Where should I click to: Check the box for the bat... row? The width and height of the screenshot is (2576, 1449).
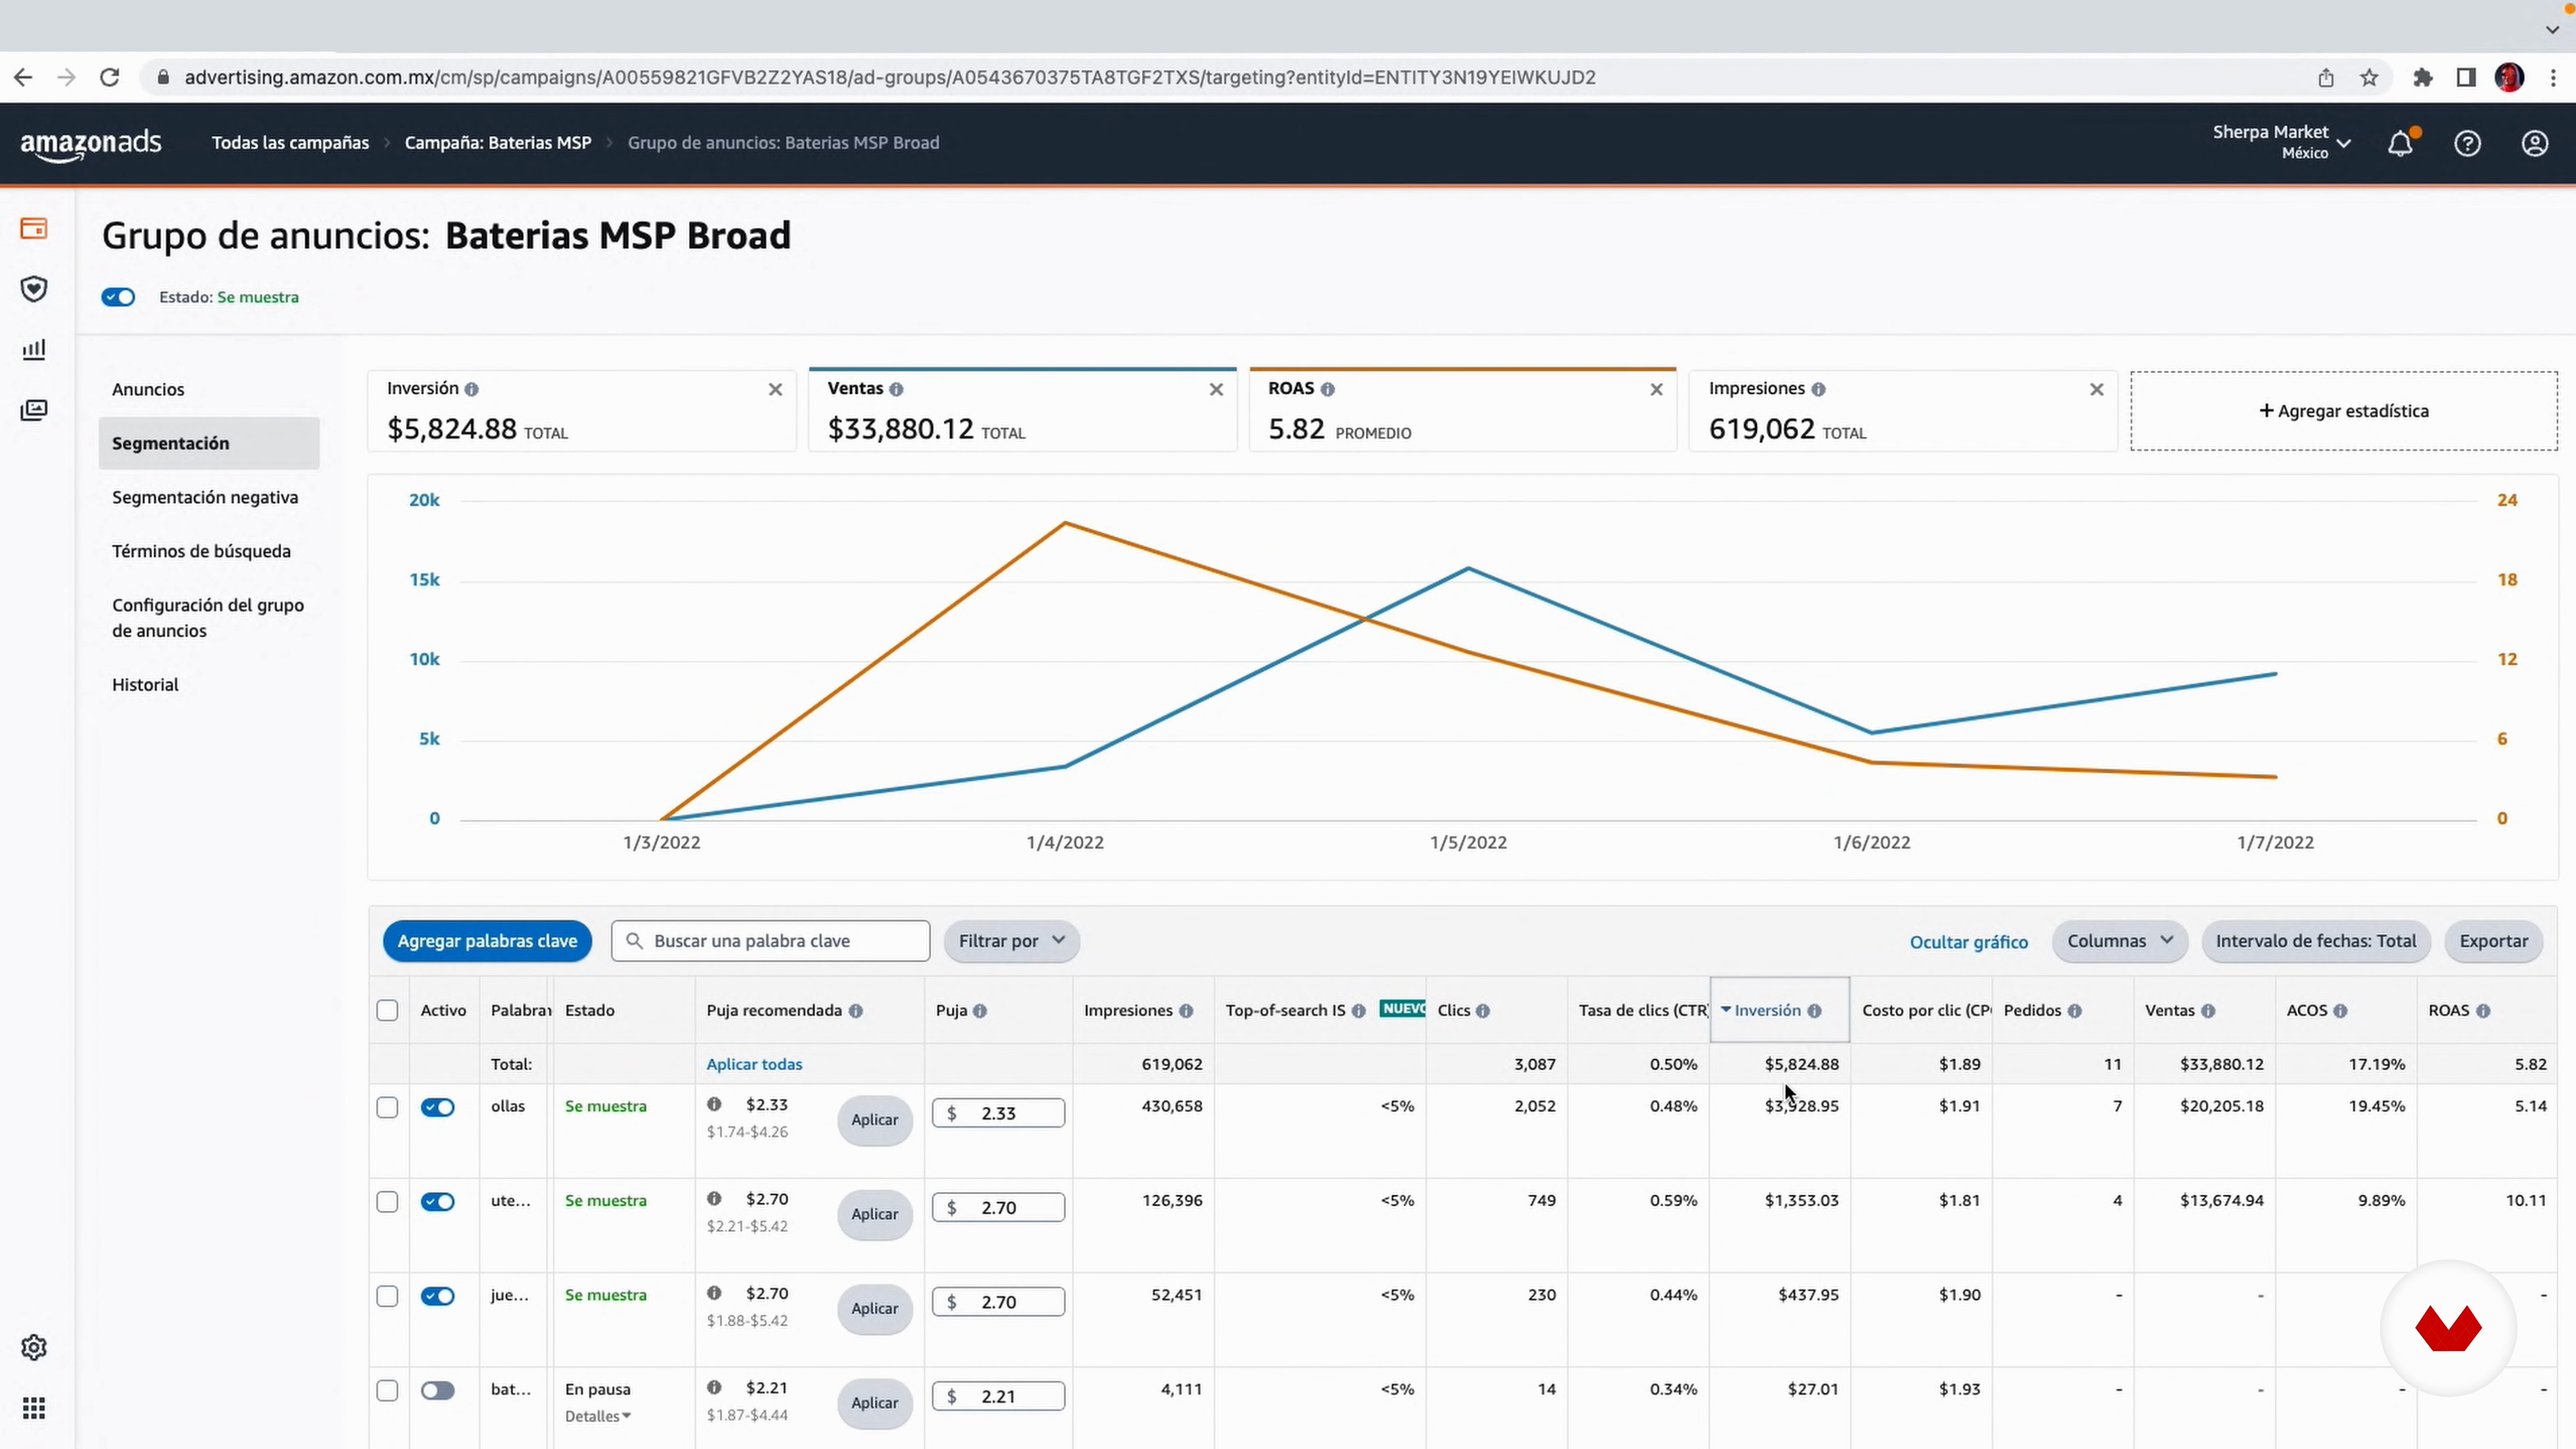point(387,1391)
